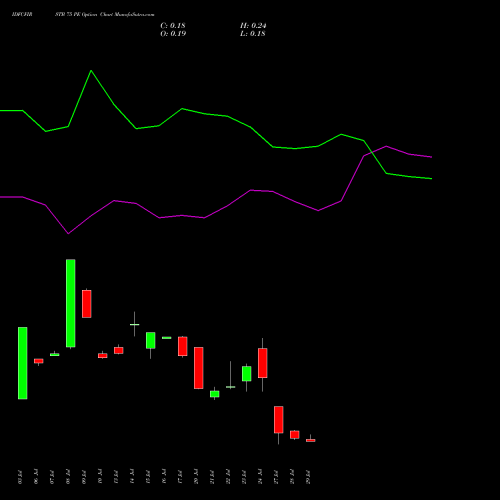Click the crossover of green and purple lines
This screenshot has height=500, width=500.
click(371, 153)
